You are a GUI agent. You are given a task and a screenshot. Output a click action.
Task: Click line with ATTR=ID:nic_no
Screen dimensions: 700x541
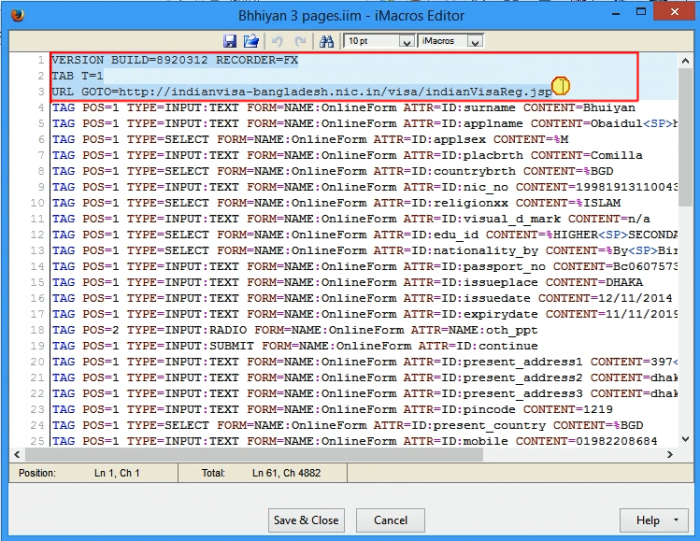point(364,187)
